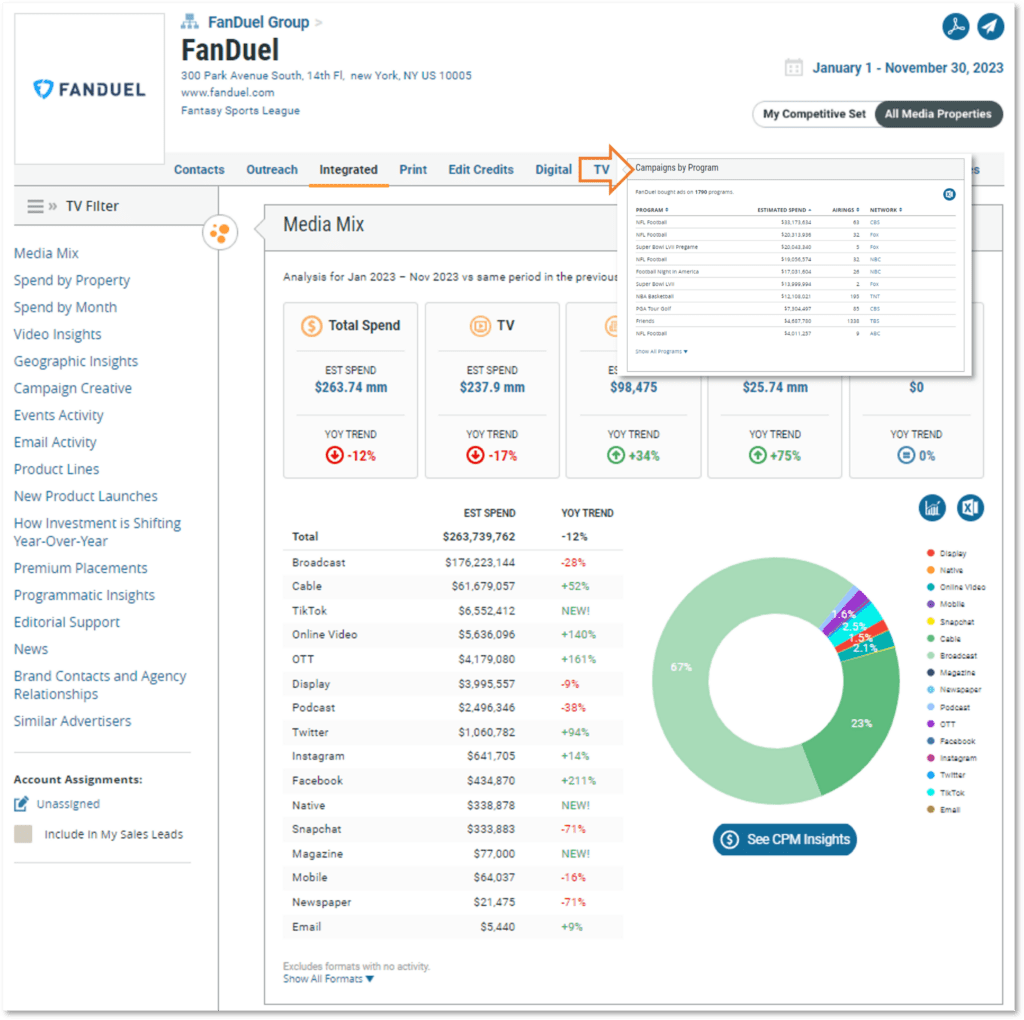Image resolution: width=1024 pixels, height=1020 pixels.
Task: Click the edit icon next to Unassigned
Action: (x=22, y=803)
